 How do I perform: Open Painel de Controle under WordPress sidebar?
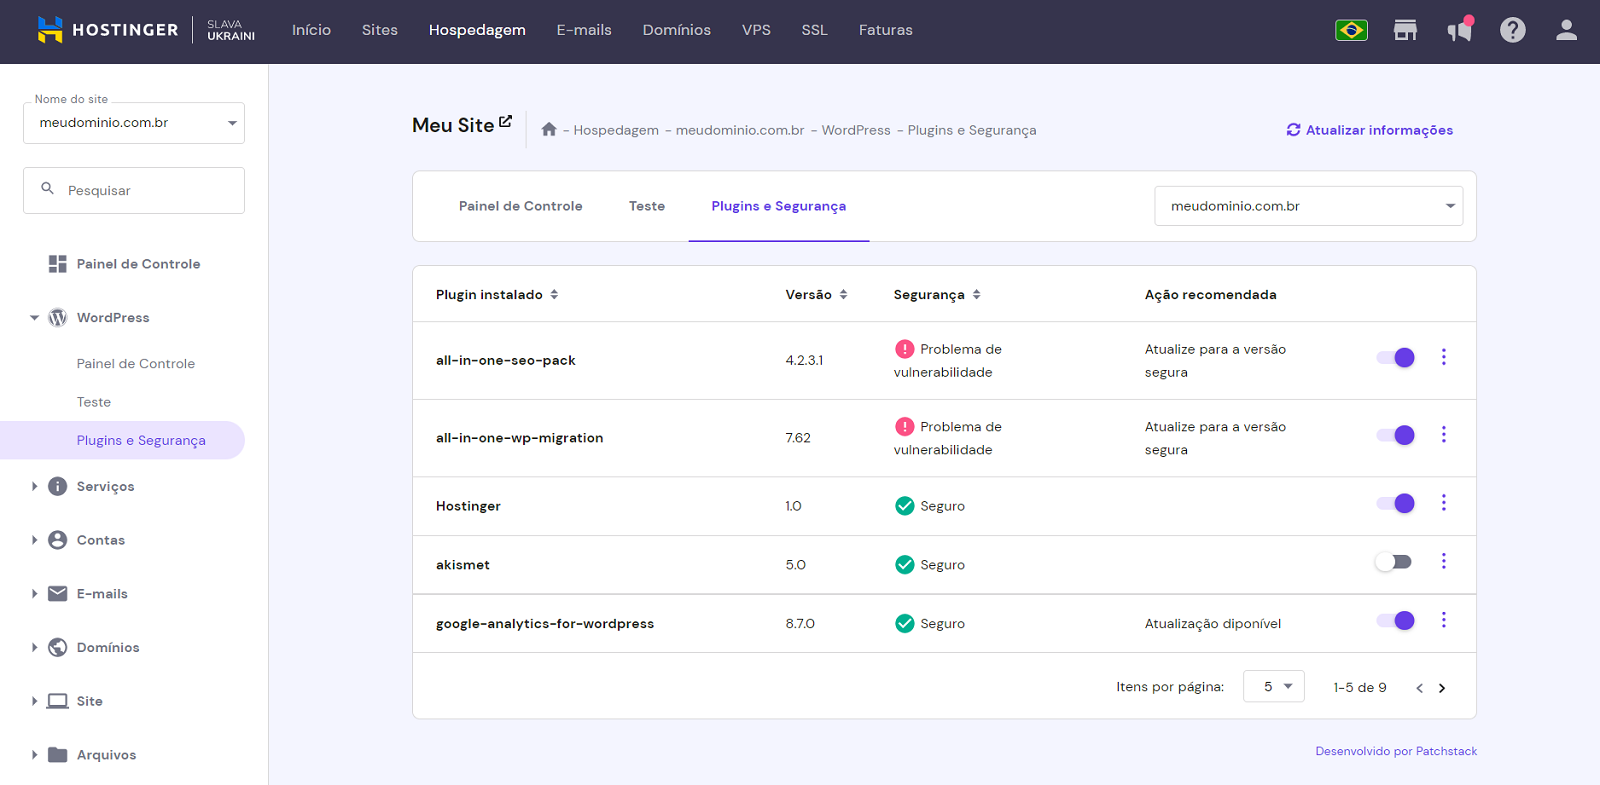136,363
